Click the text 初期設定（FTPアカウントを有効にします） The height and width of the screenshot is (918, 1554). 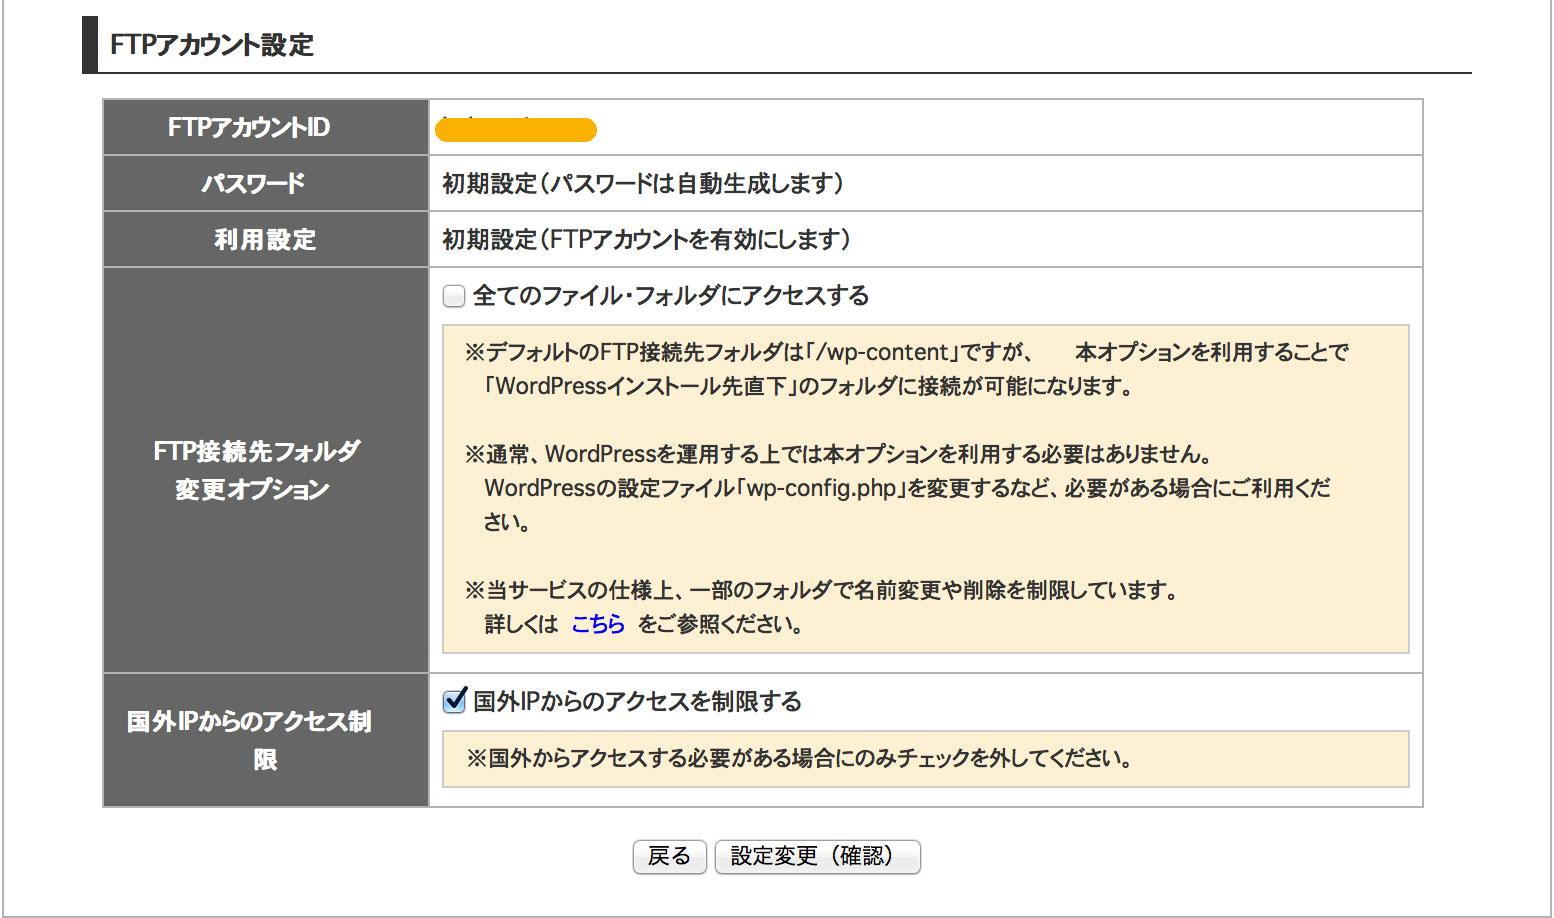click(646, 240)
